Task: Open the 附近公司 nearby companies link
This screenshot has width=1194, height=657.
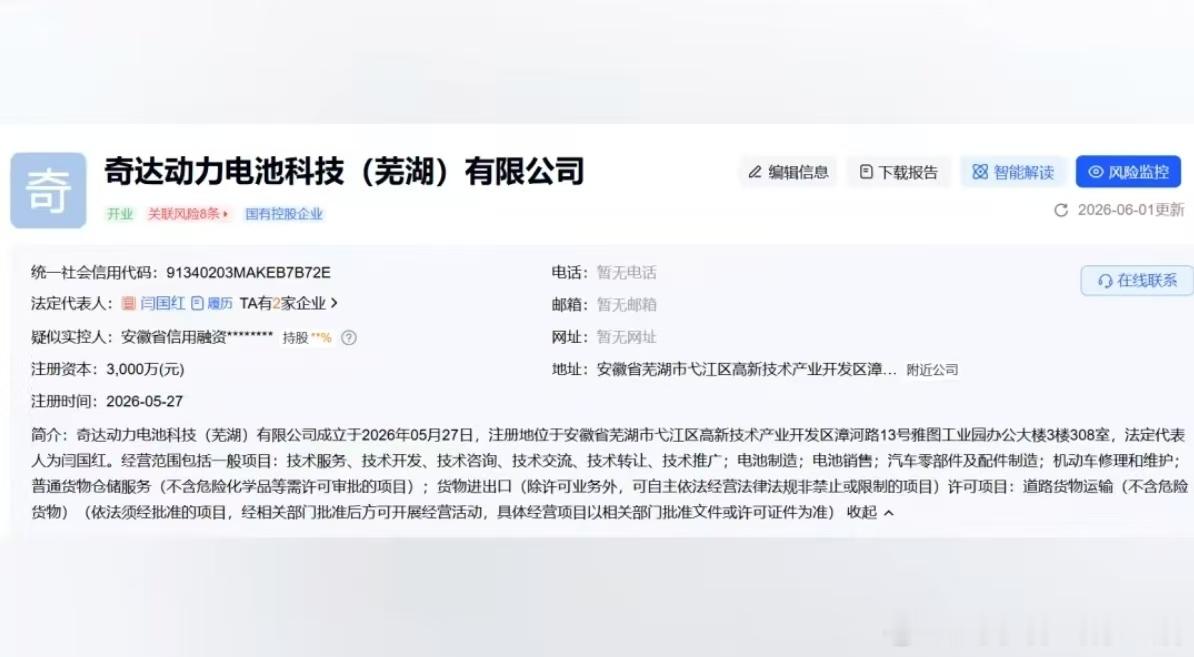Action: click(x=932, y=370)
